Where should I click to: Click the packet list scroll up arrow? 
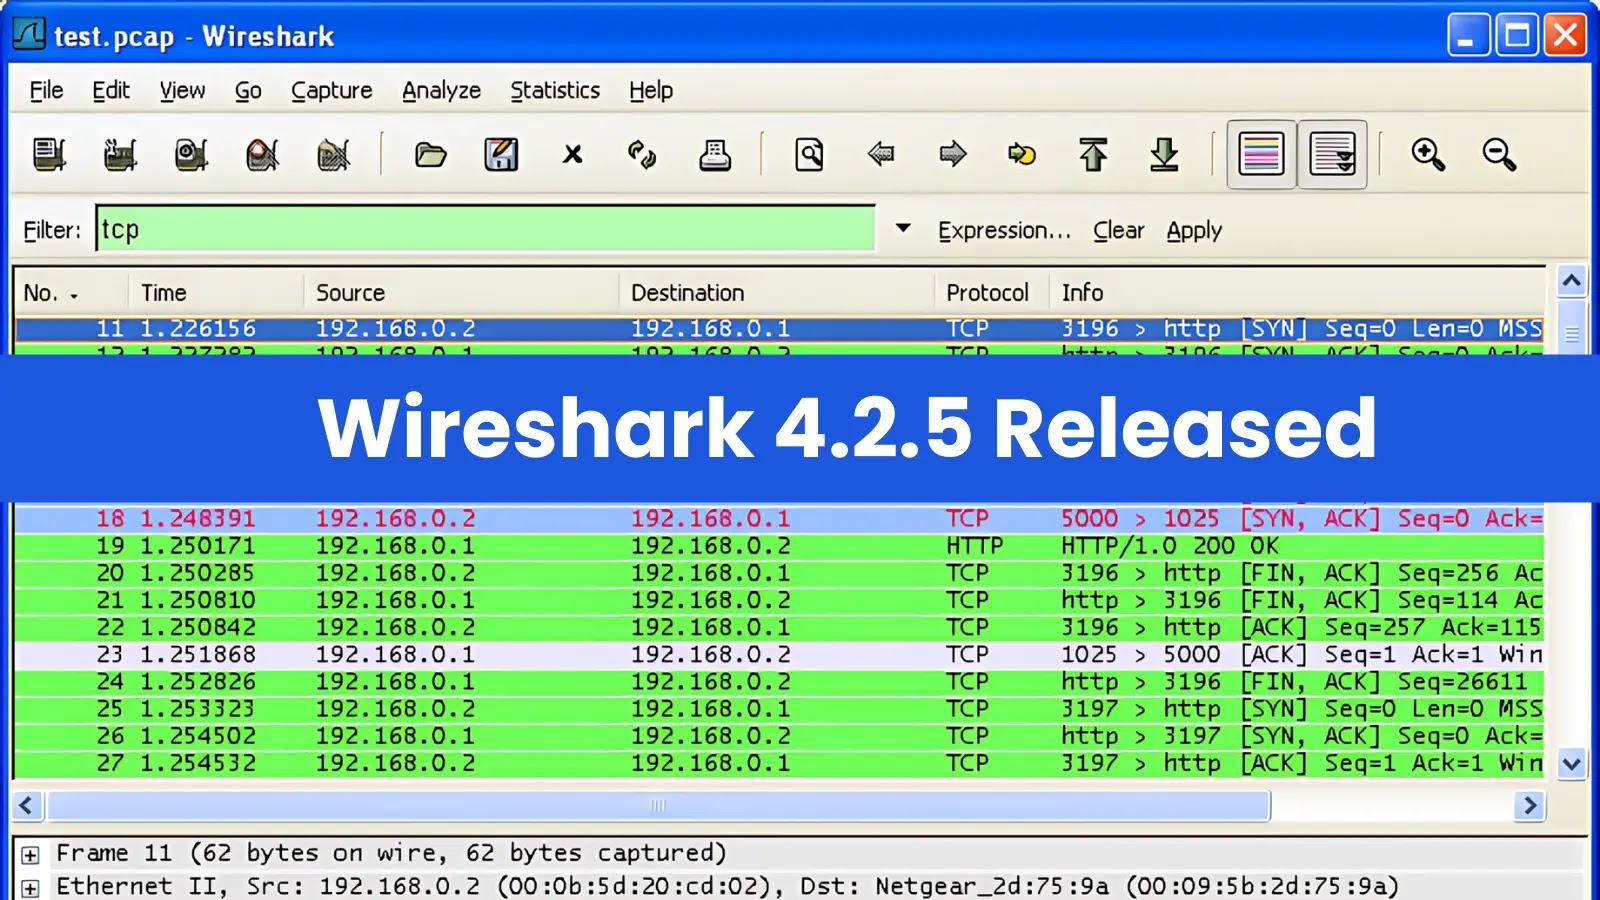coord(1571,281)
